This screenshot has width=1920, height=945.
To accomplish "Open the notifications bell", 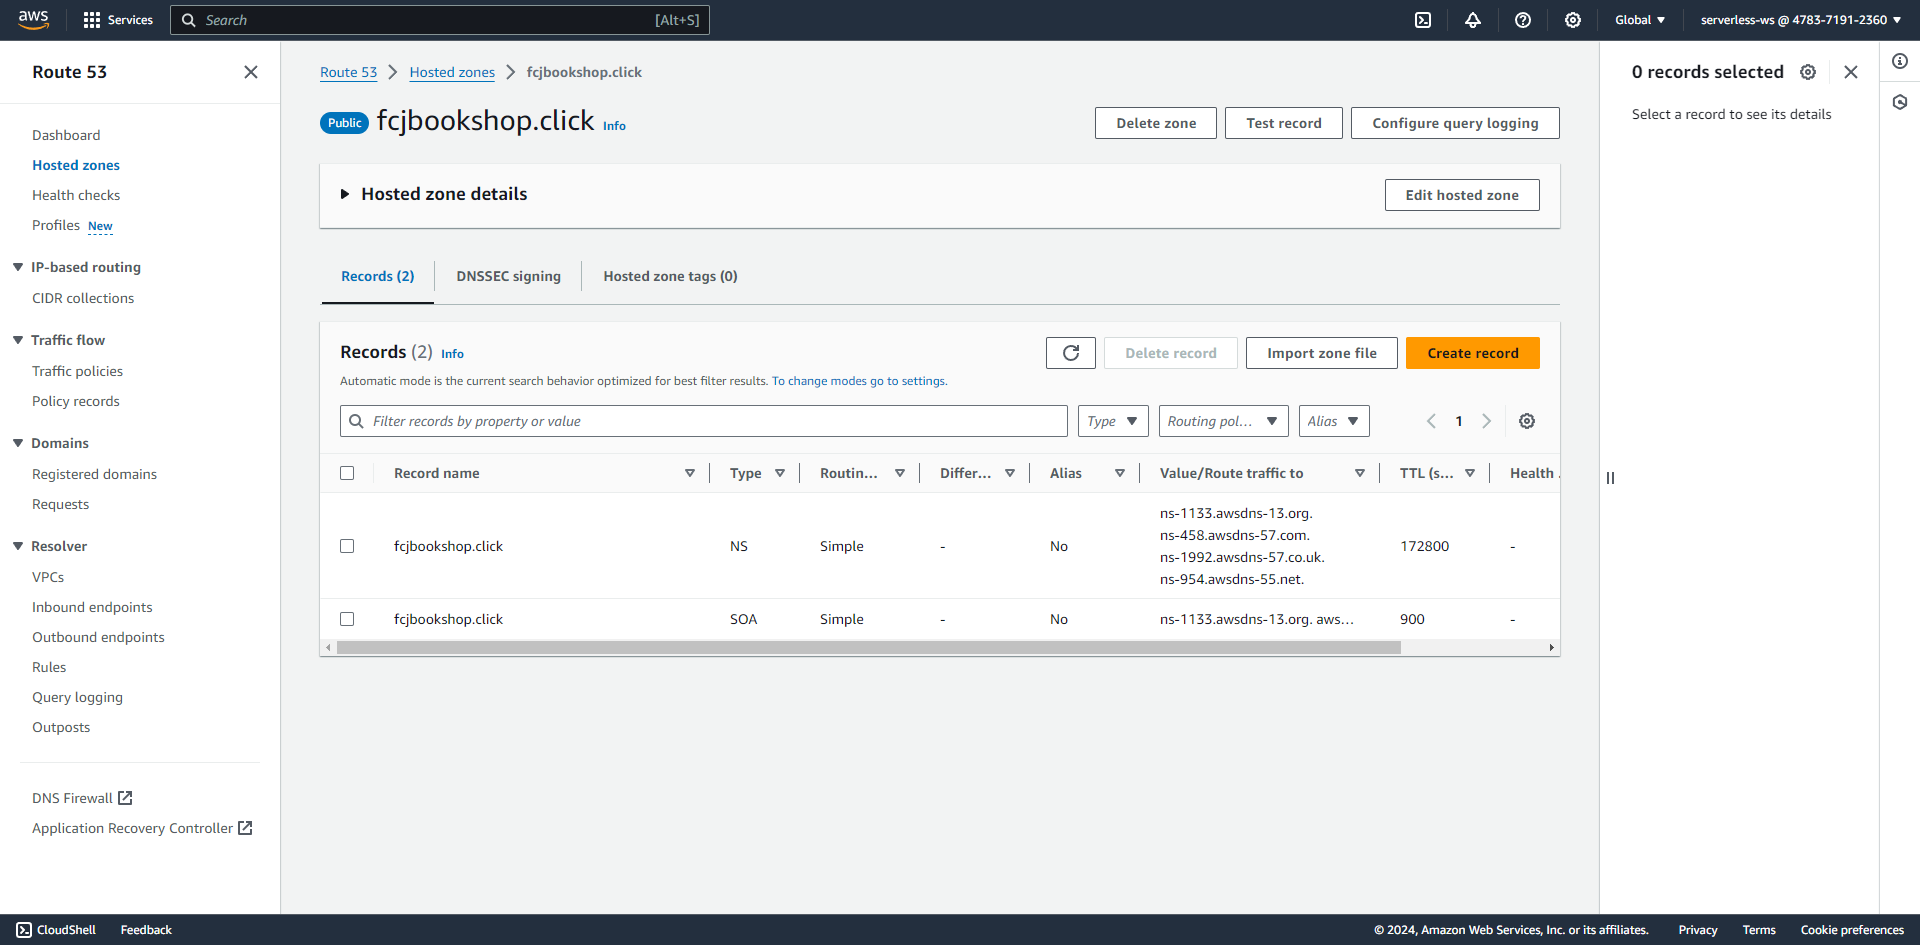I will [1473, 20].
